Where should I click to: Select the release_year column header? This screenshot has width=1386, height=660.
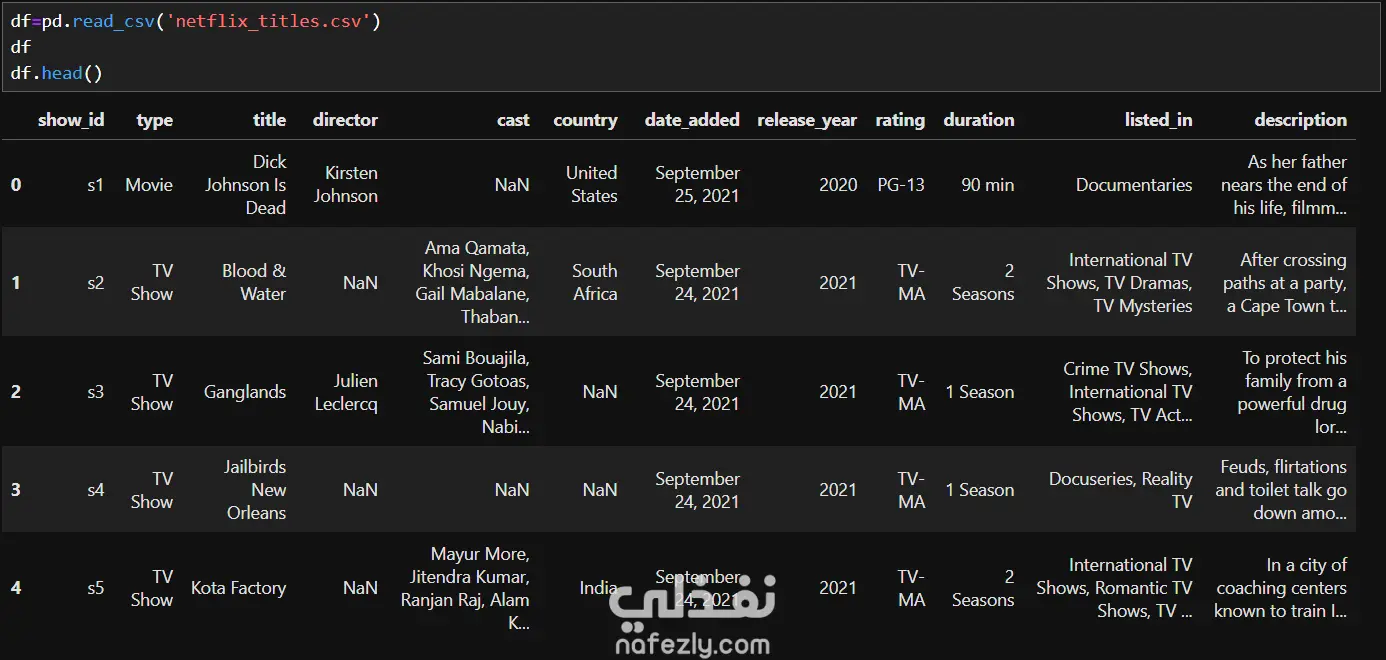[x=807, y=120]
